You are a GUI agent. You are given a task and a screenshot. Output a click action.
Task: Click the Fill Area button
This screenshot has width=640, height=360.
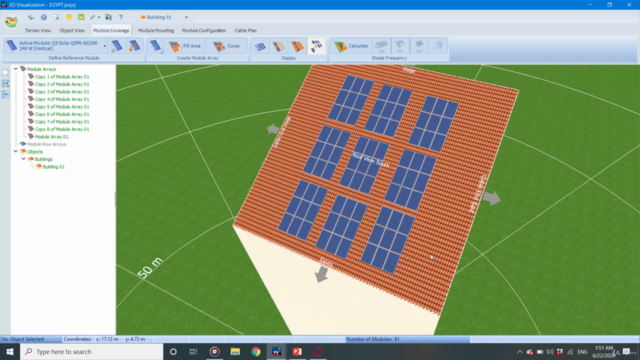click(x=185, y=46)
